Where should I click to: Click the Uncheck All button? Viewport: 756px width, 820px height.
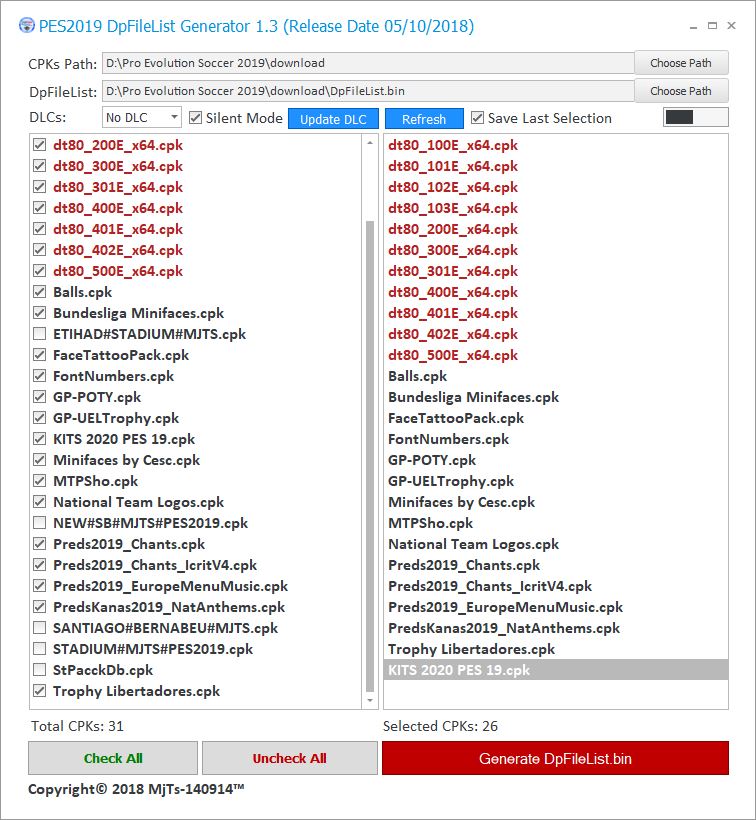coord(290,758)
